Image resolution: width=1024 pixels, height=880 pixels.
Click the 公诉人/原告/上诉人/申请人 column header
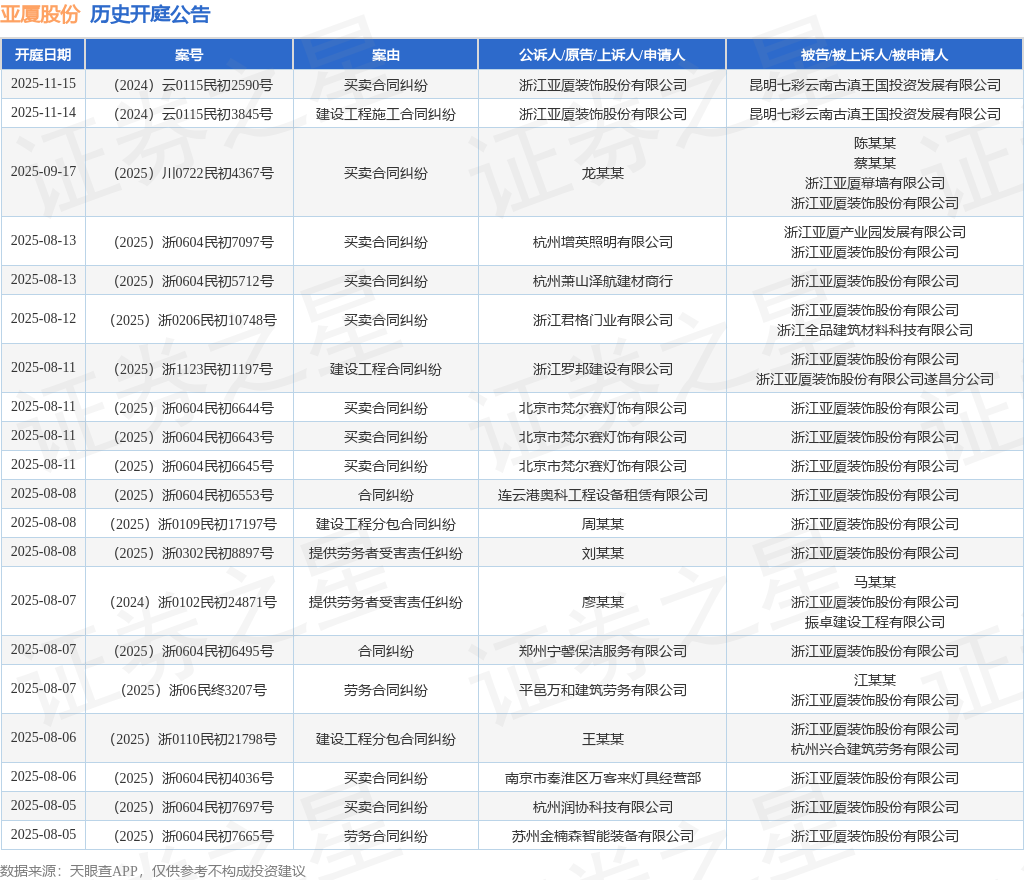(602, 55)
